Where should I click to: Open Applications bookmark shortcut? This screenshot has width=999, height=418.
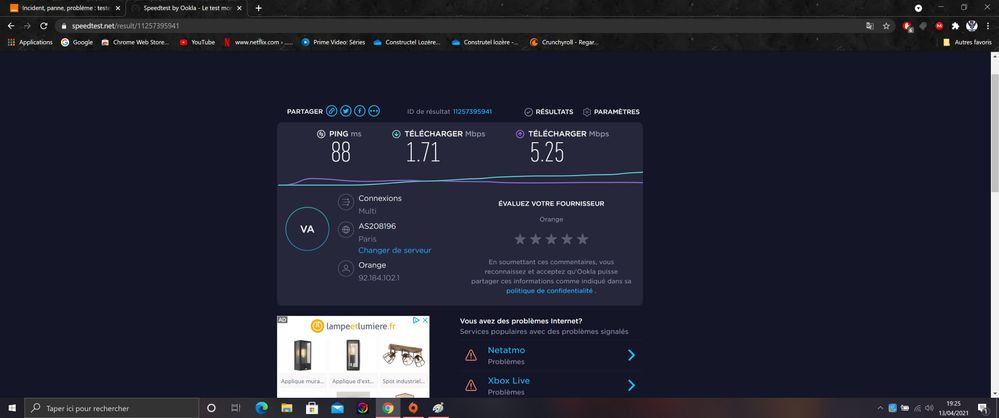click(30, 42)
